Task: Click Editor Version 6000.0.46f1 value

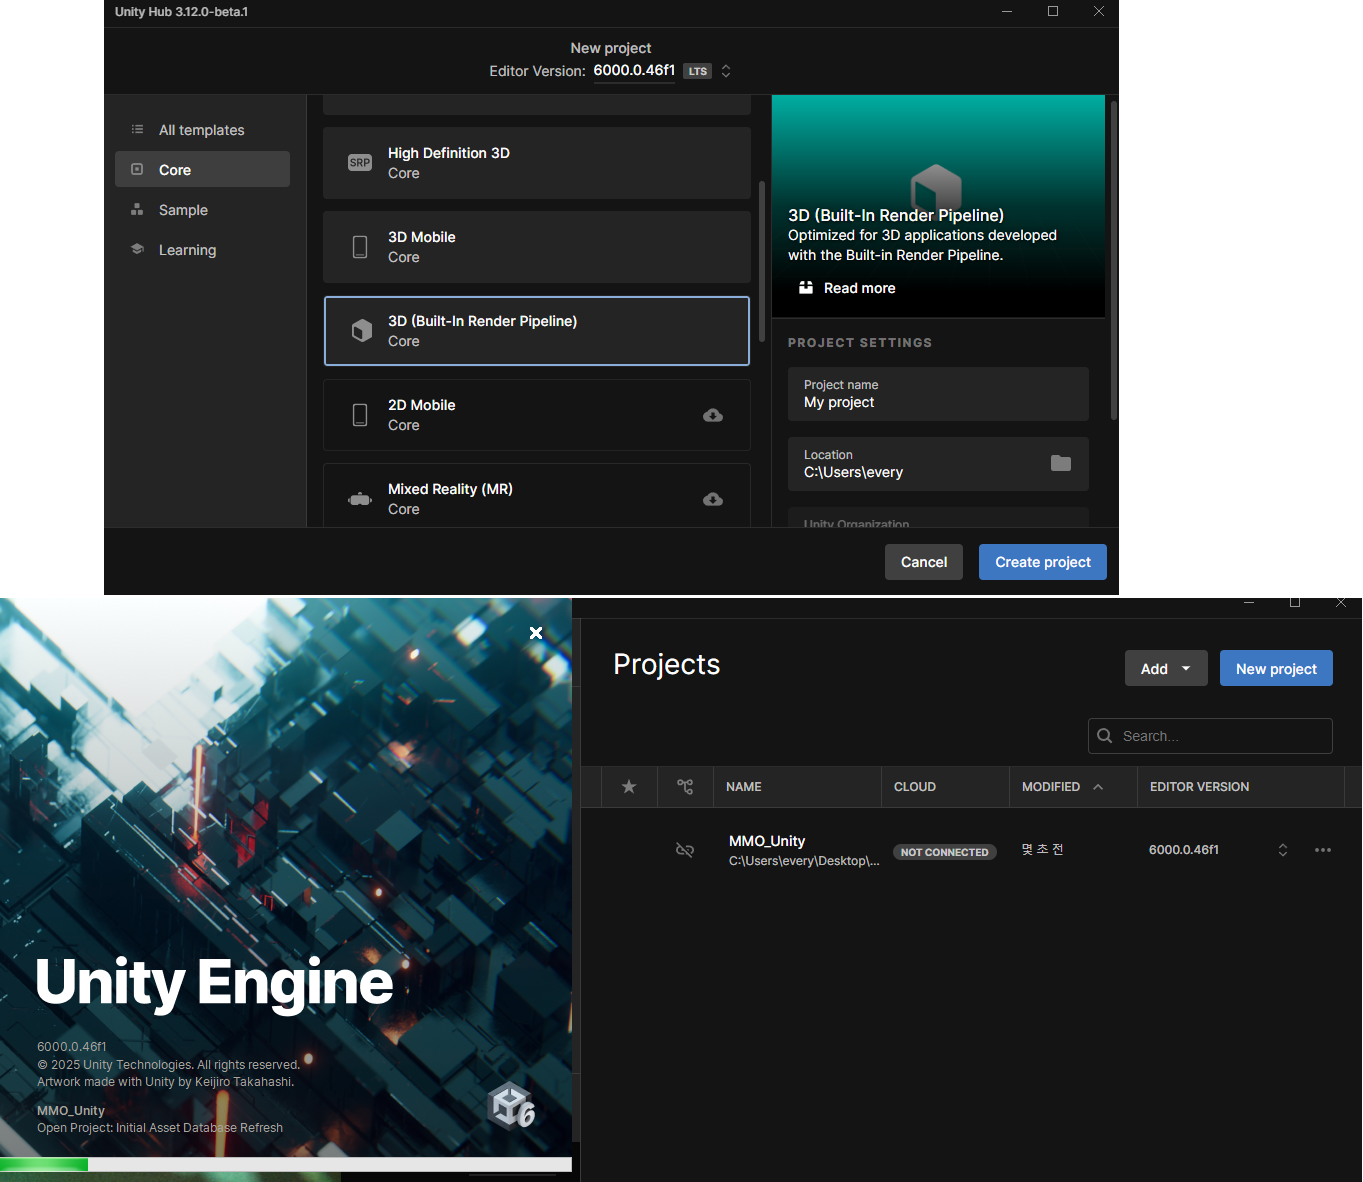Action: [x=634, y=71]
